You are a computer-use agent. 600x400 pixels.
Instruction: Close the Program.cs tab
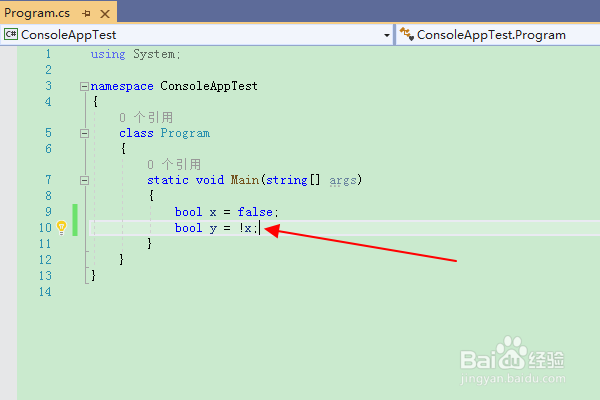105,14
